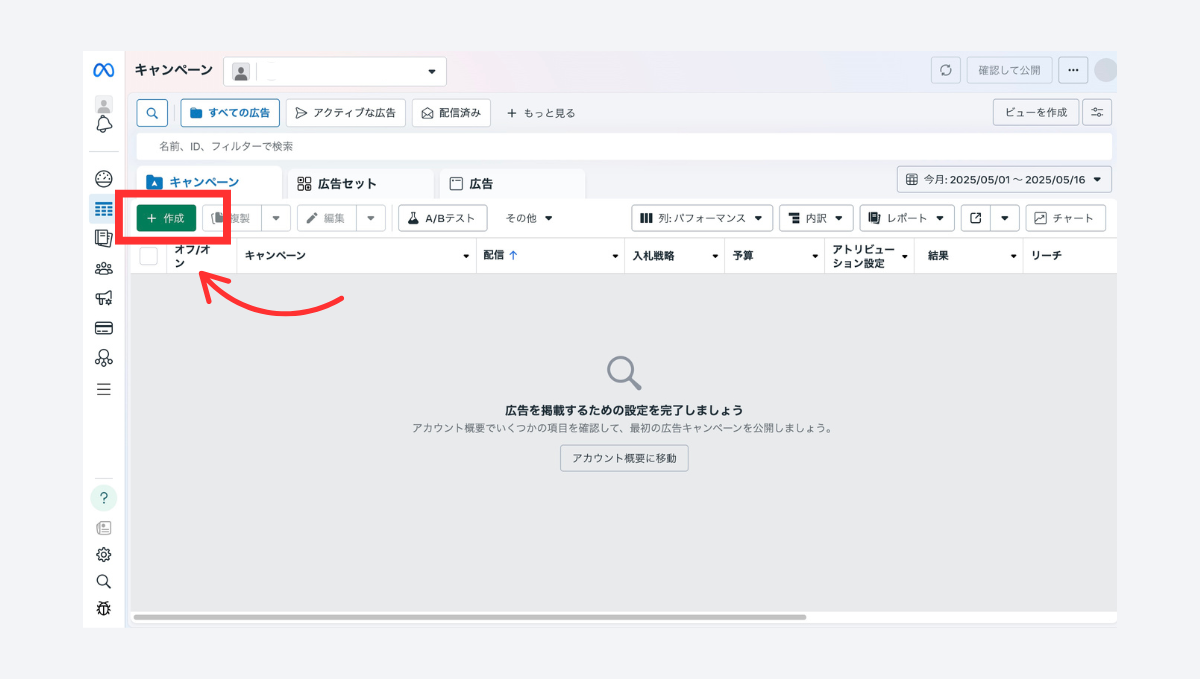The image size is (1200, 679).
Task: Open the その他 dropdown
Action: pyautogui.click(x=529, y=218)
